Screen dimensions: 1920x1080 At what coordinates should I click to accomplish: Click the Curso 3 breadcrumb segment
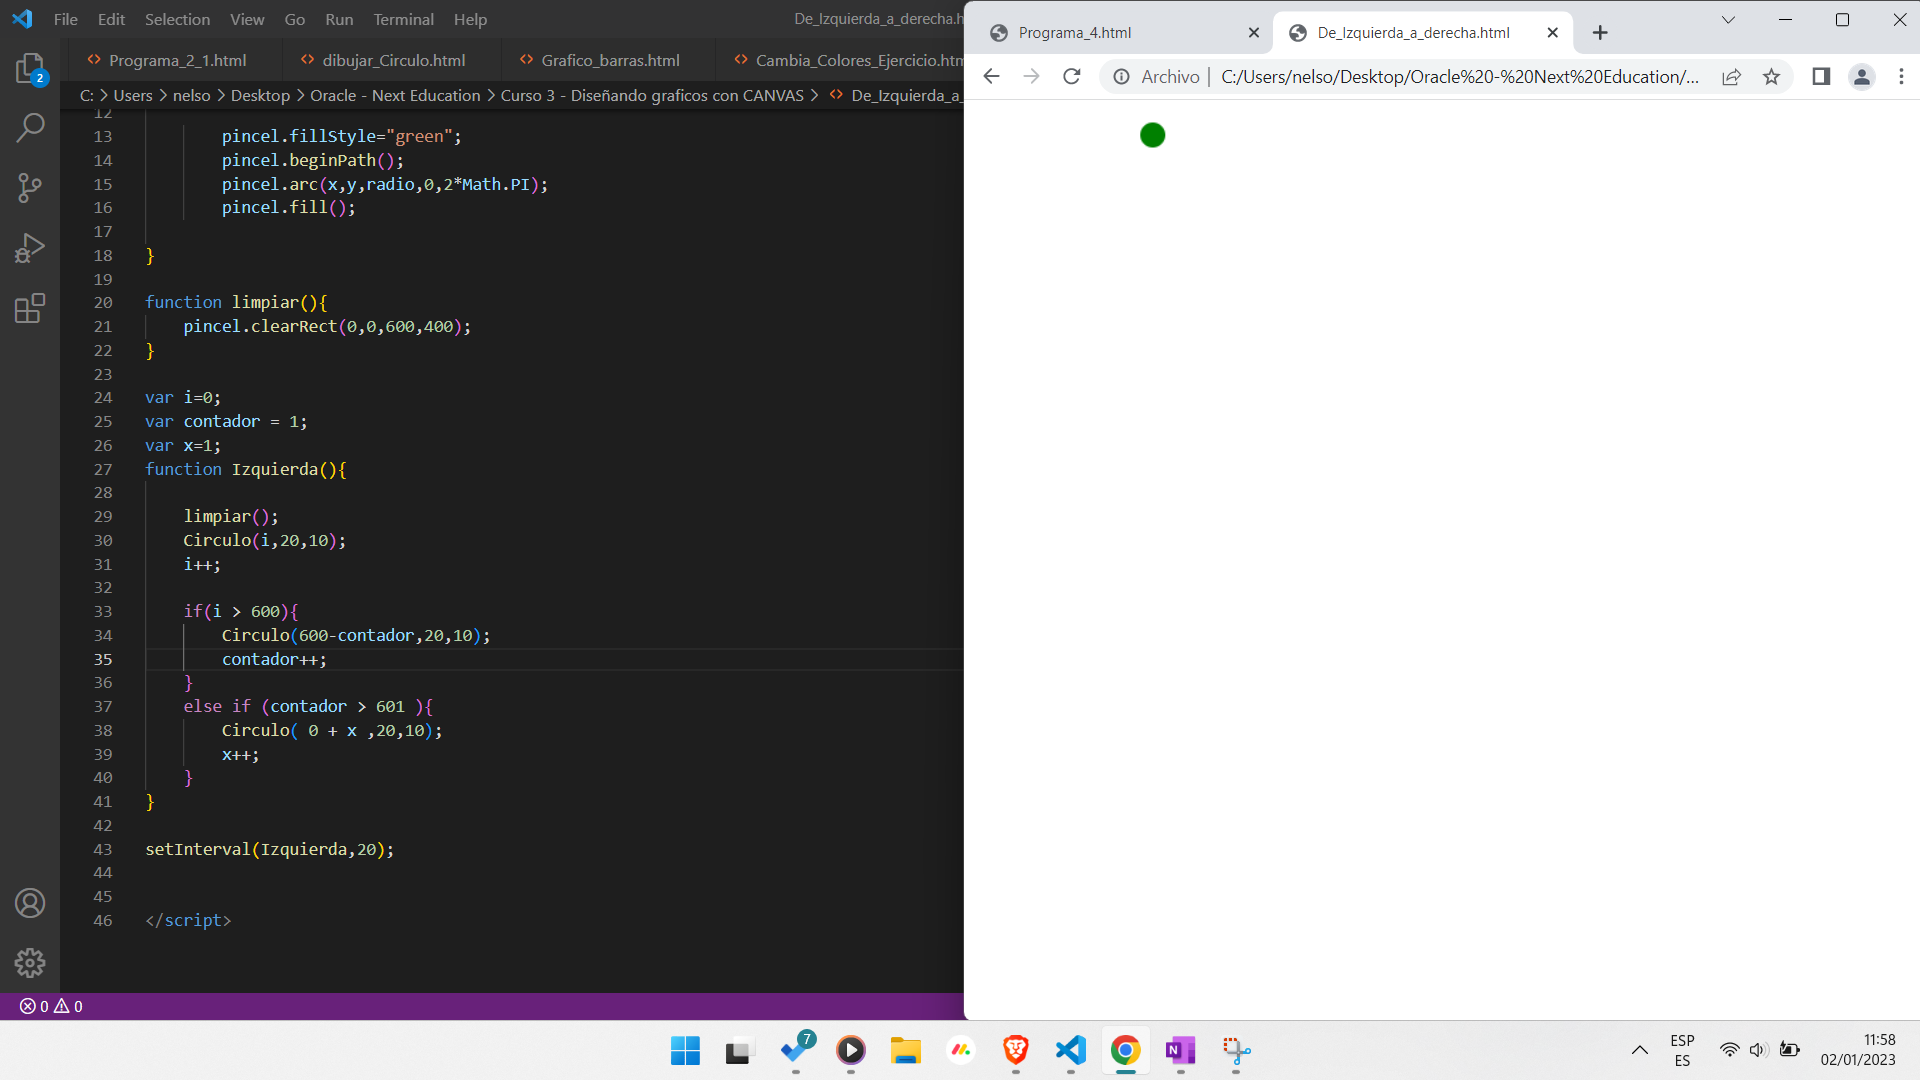click(652, 95)
